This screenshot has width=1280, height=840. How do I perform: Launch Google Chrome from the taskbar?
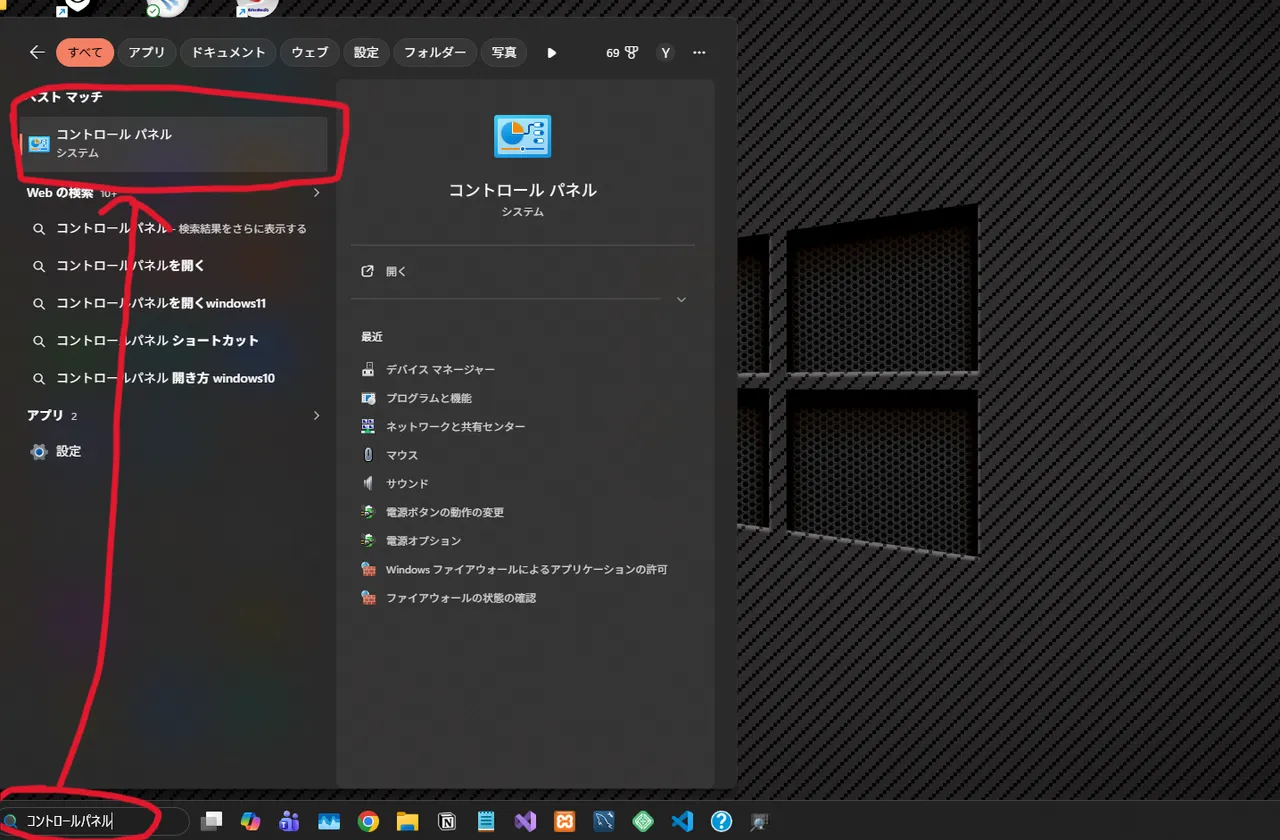click(x=368, y=821)
